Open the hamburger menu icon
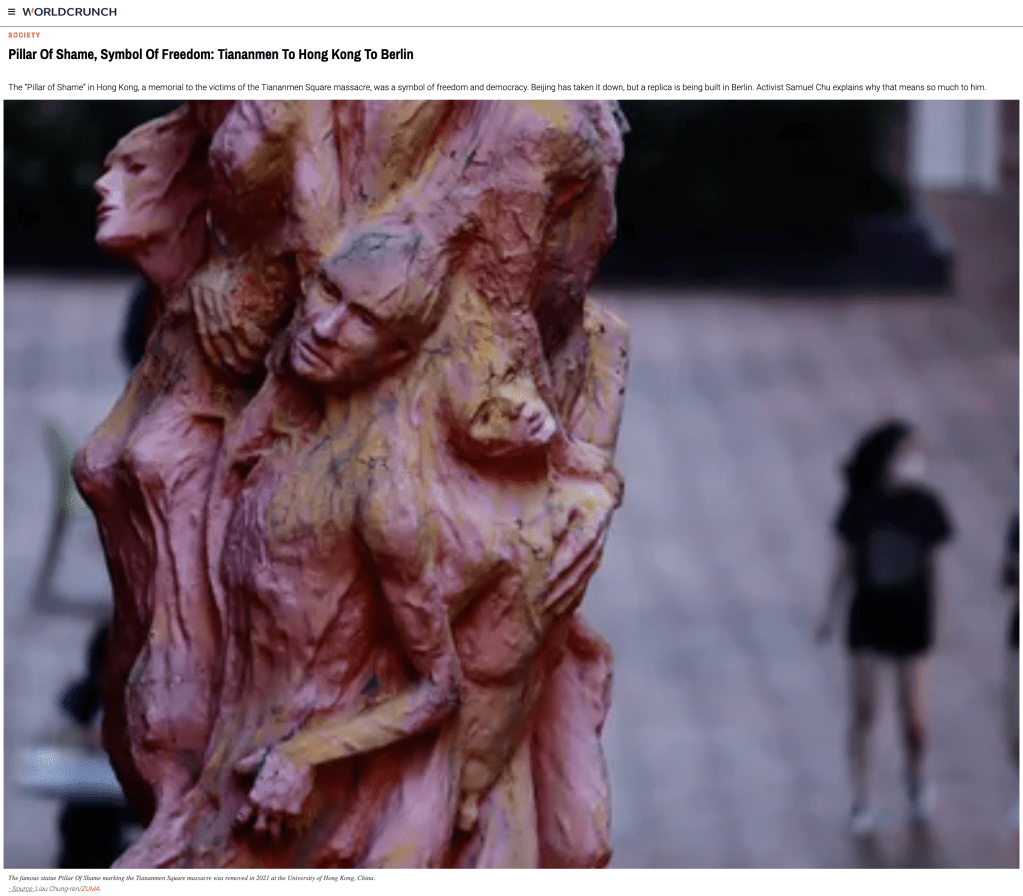The width and height of the screenshot is (1023, 896). pyautogui.click(x=12, y=12)
